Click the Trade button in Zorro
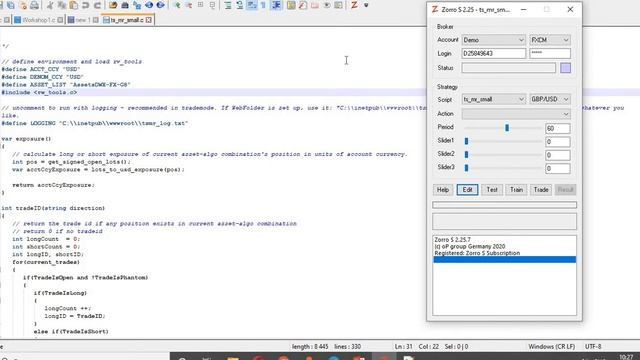 541,190
